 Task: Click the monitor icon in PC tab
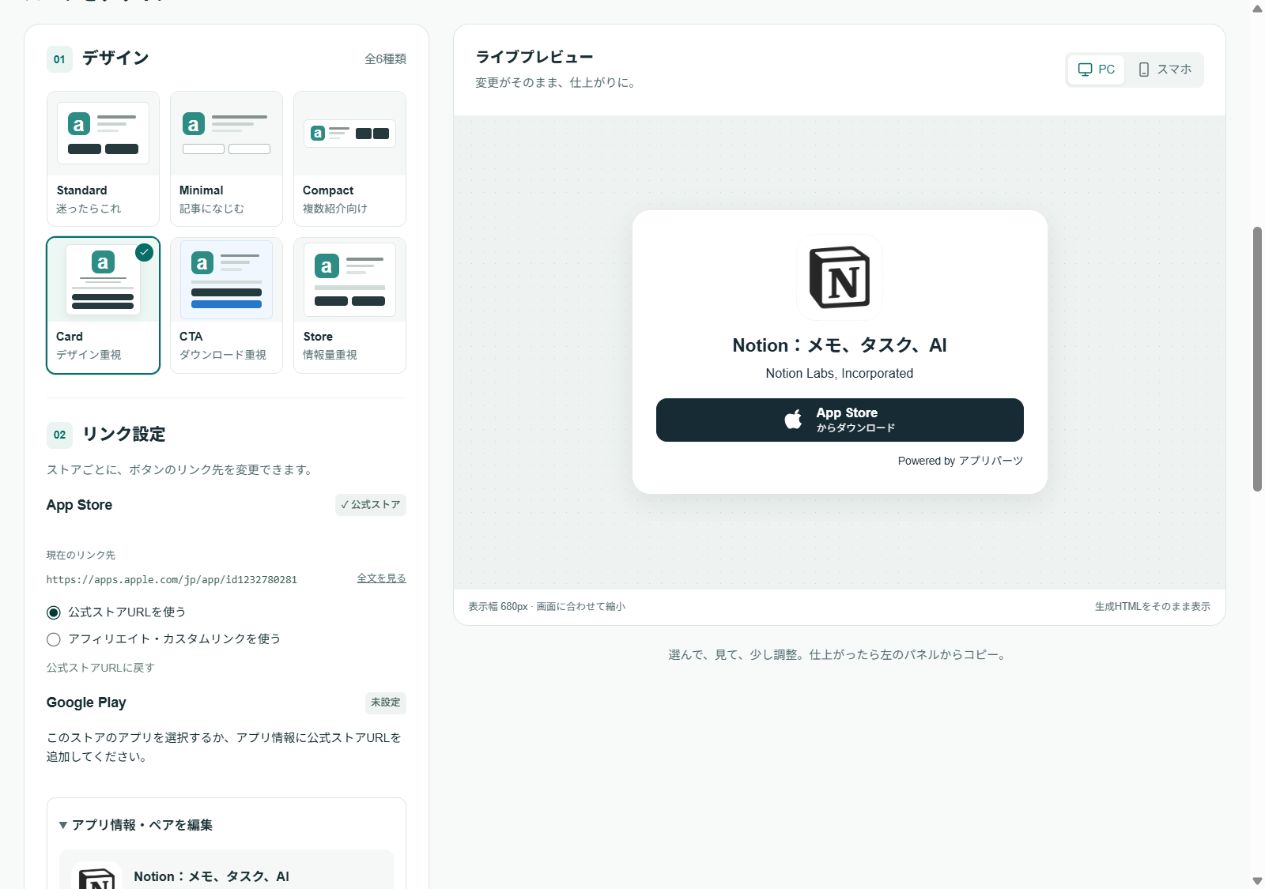click(1085, 70)
